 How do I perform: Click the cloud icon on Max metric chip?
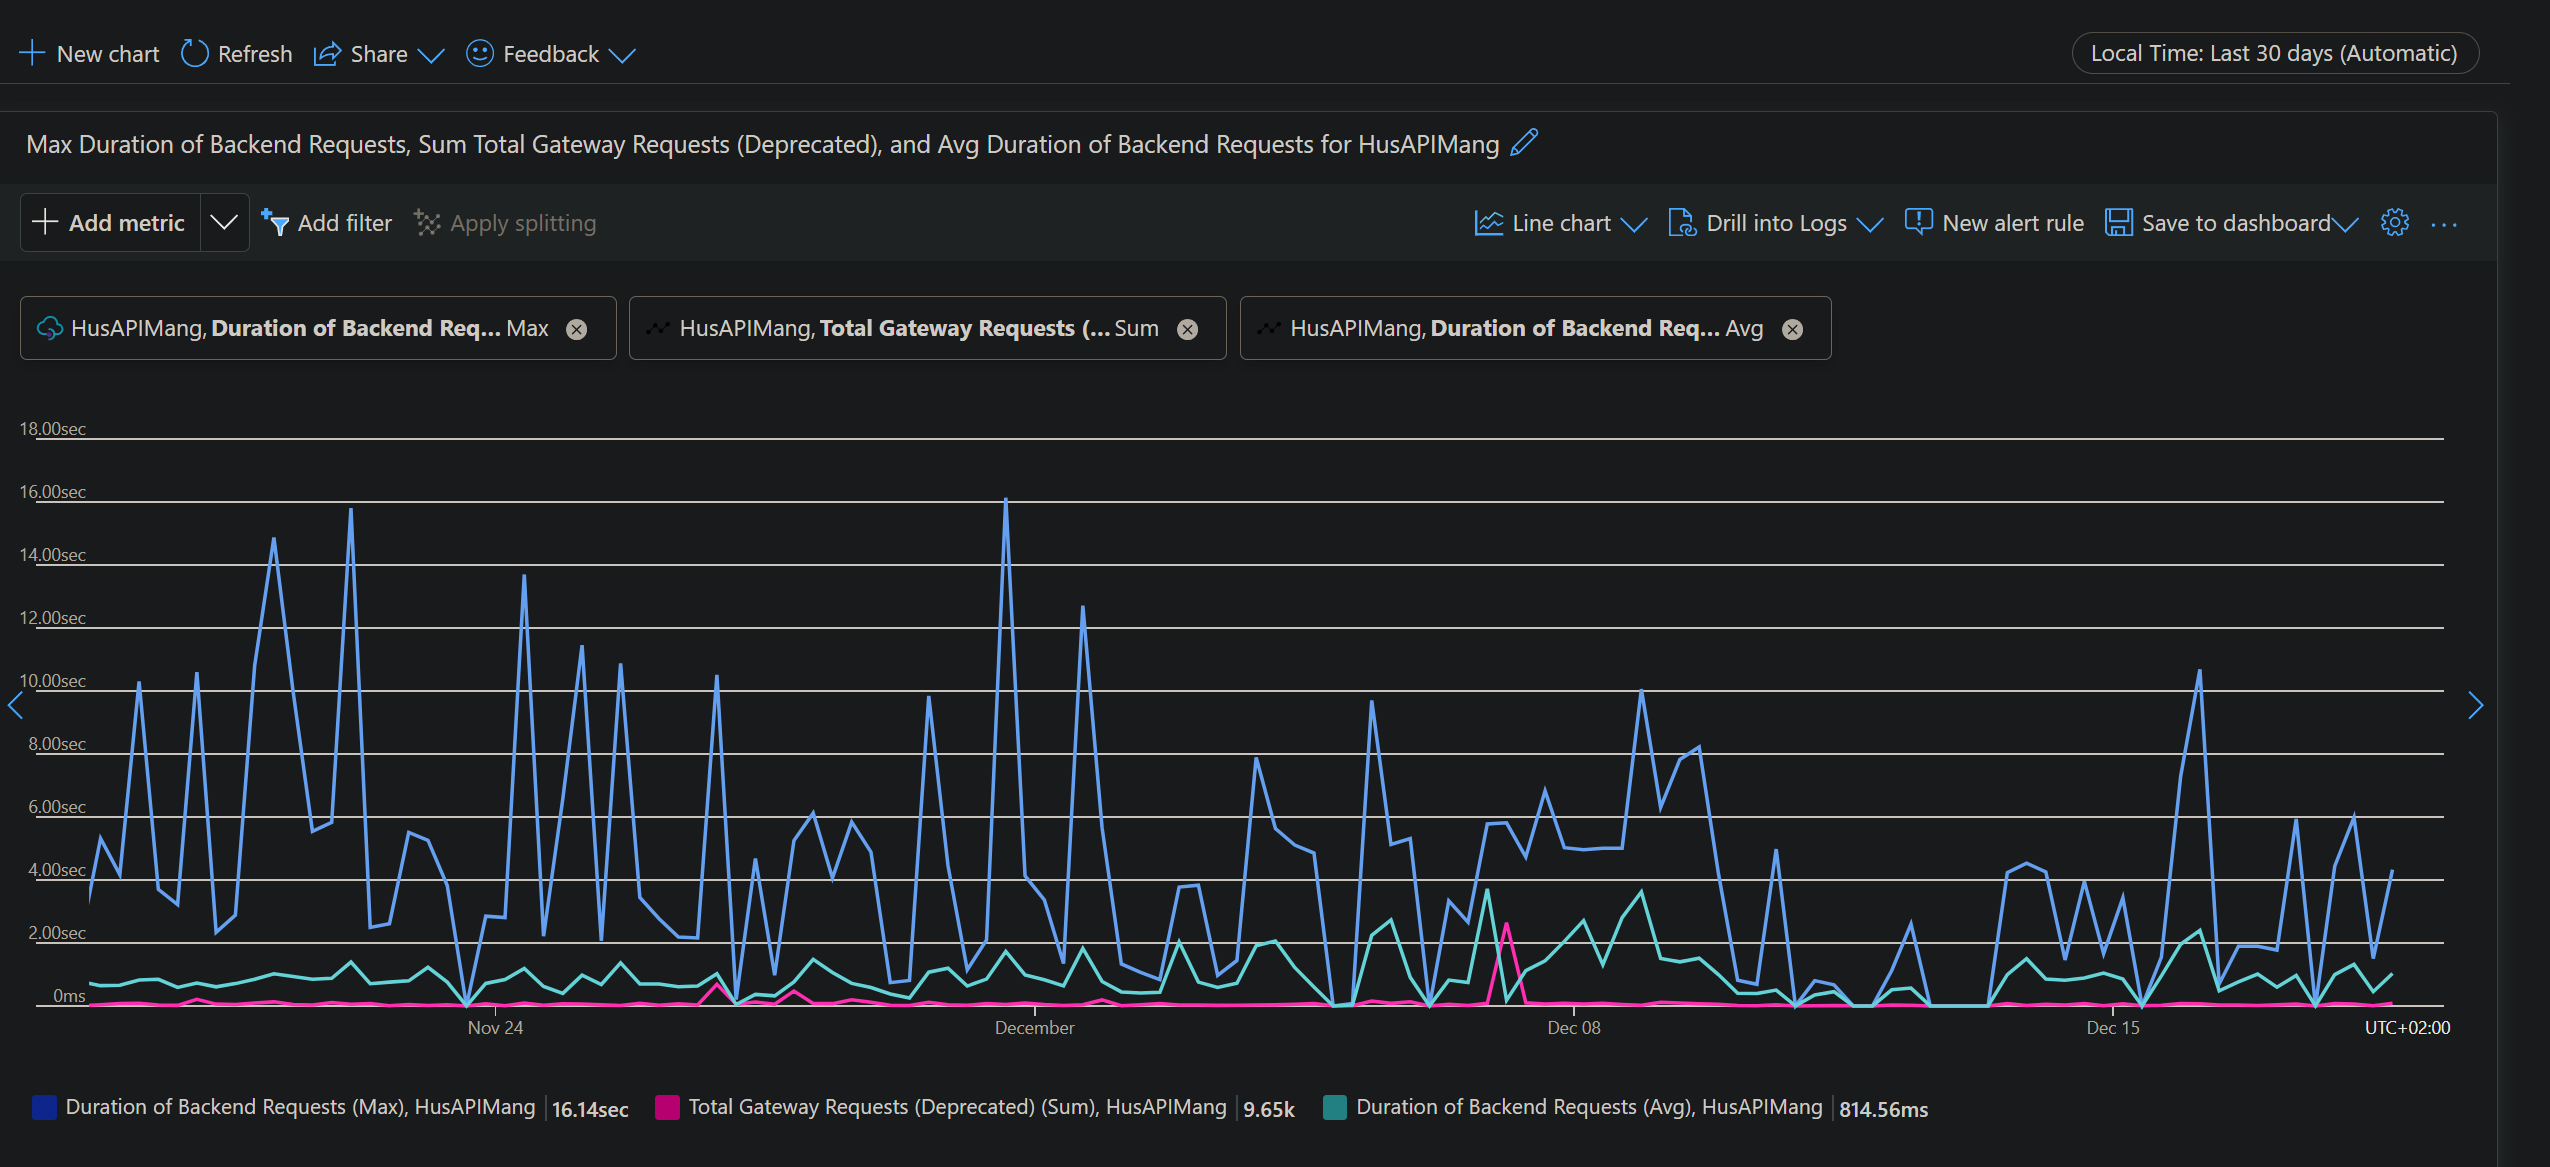(x=50, y=328)
